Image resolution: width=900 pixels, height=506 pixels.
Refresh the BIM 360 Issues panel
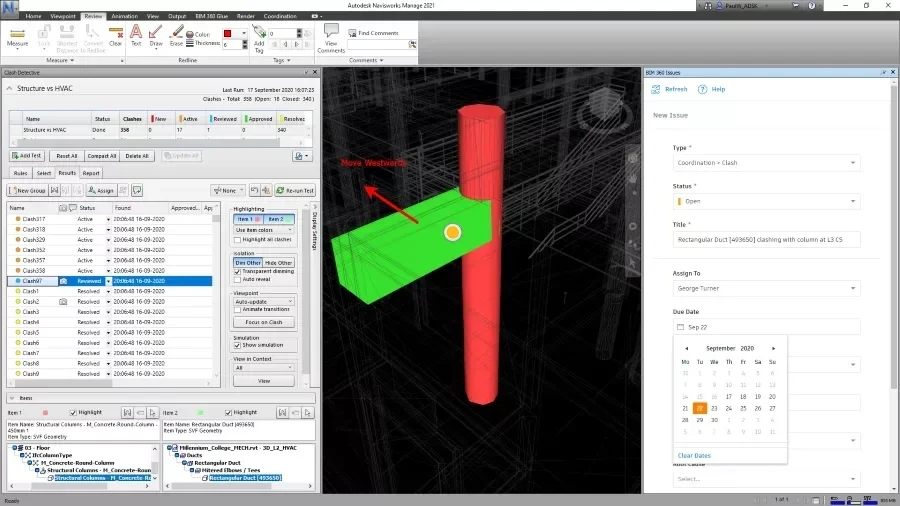point(671,89)
